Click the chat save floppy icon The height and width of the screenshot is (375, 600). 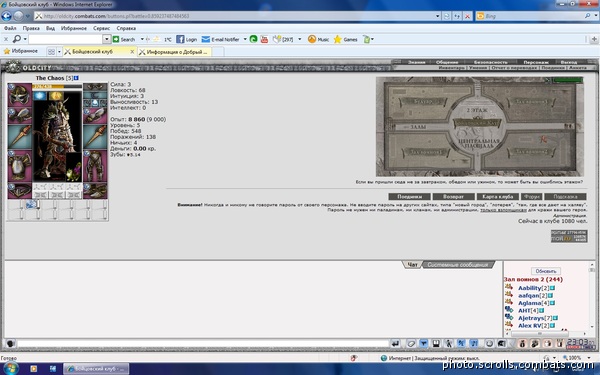tap(436, 344)
